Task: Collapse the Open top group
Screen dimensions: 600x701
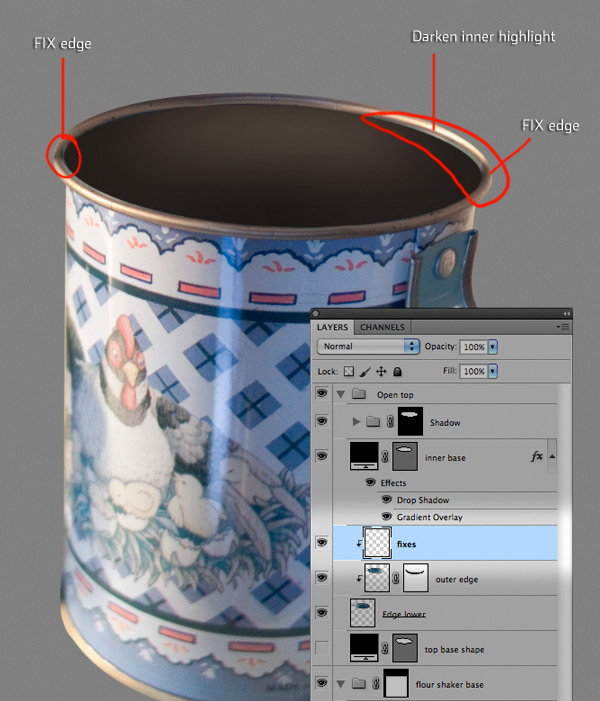Action: coord(341,395)
